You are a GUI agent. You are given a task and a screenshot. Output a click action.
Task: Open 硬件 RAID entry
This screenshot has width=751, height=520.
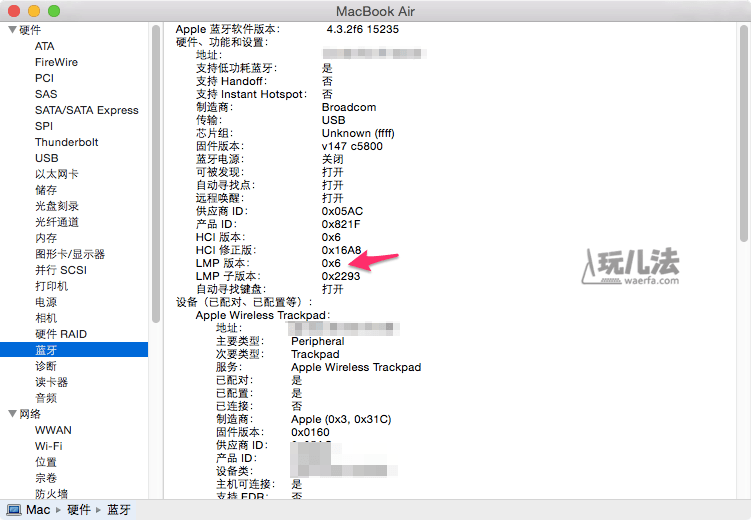click(x=61, y=334)
